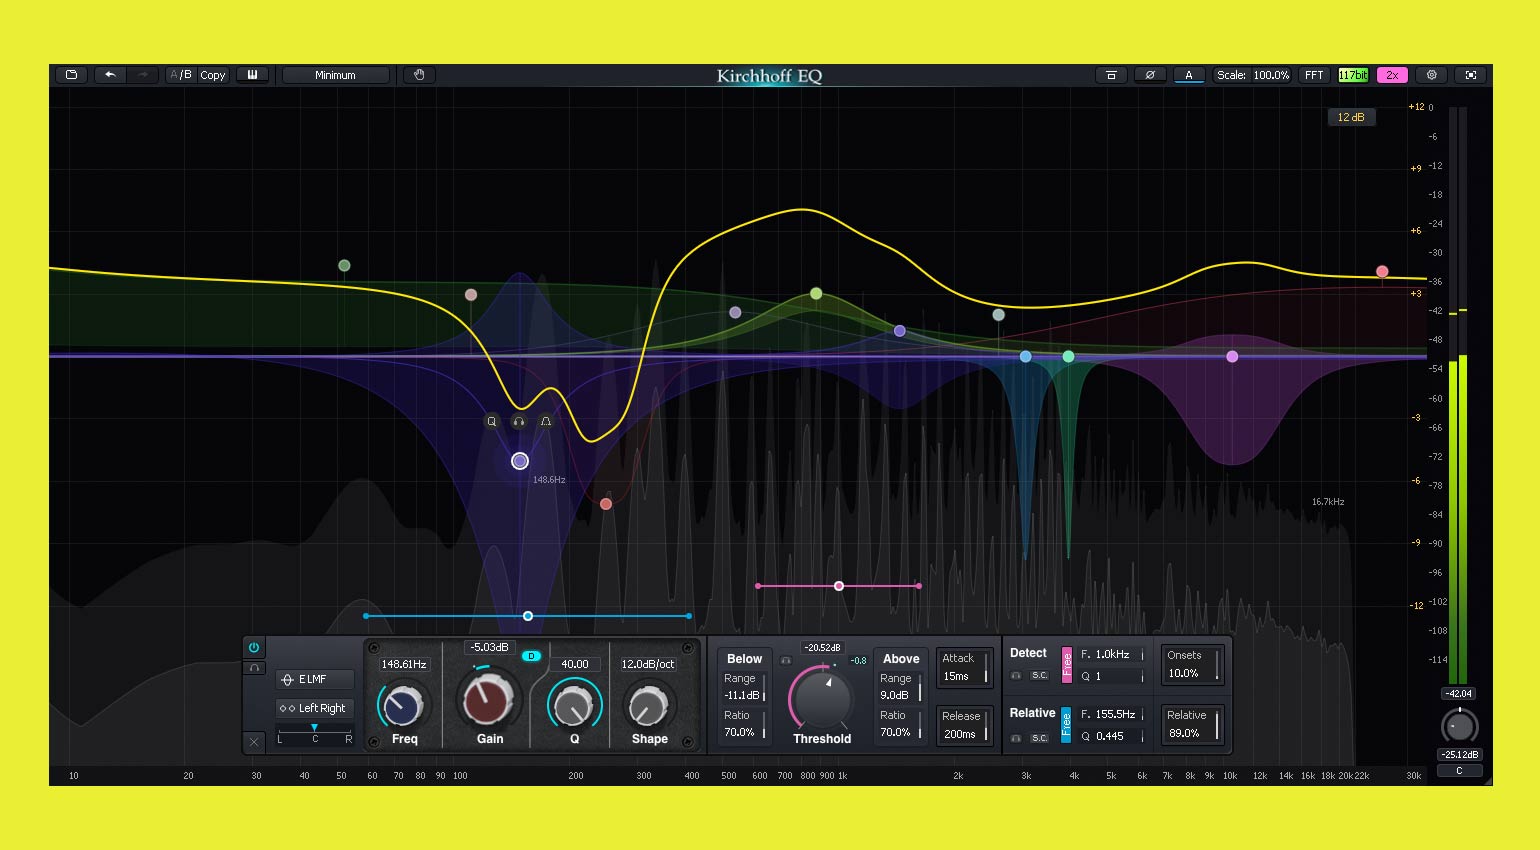This screenshot has width=1540, height=850.
Task: Open the E LMF filter type dropdown
Action: tap(315, 680)
